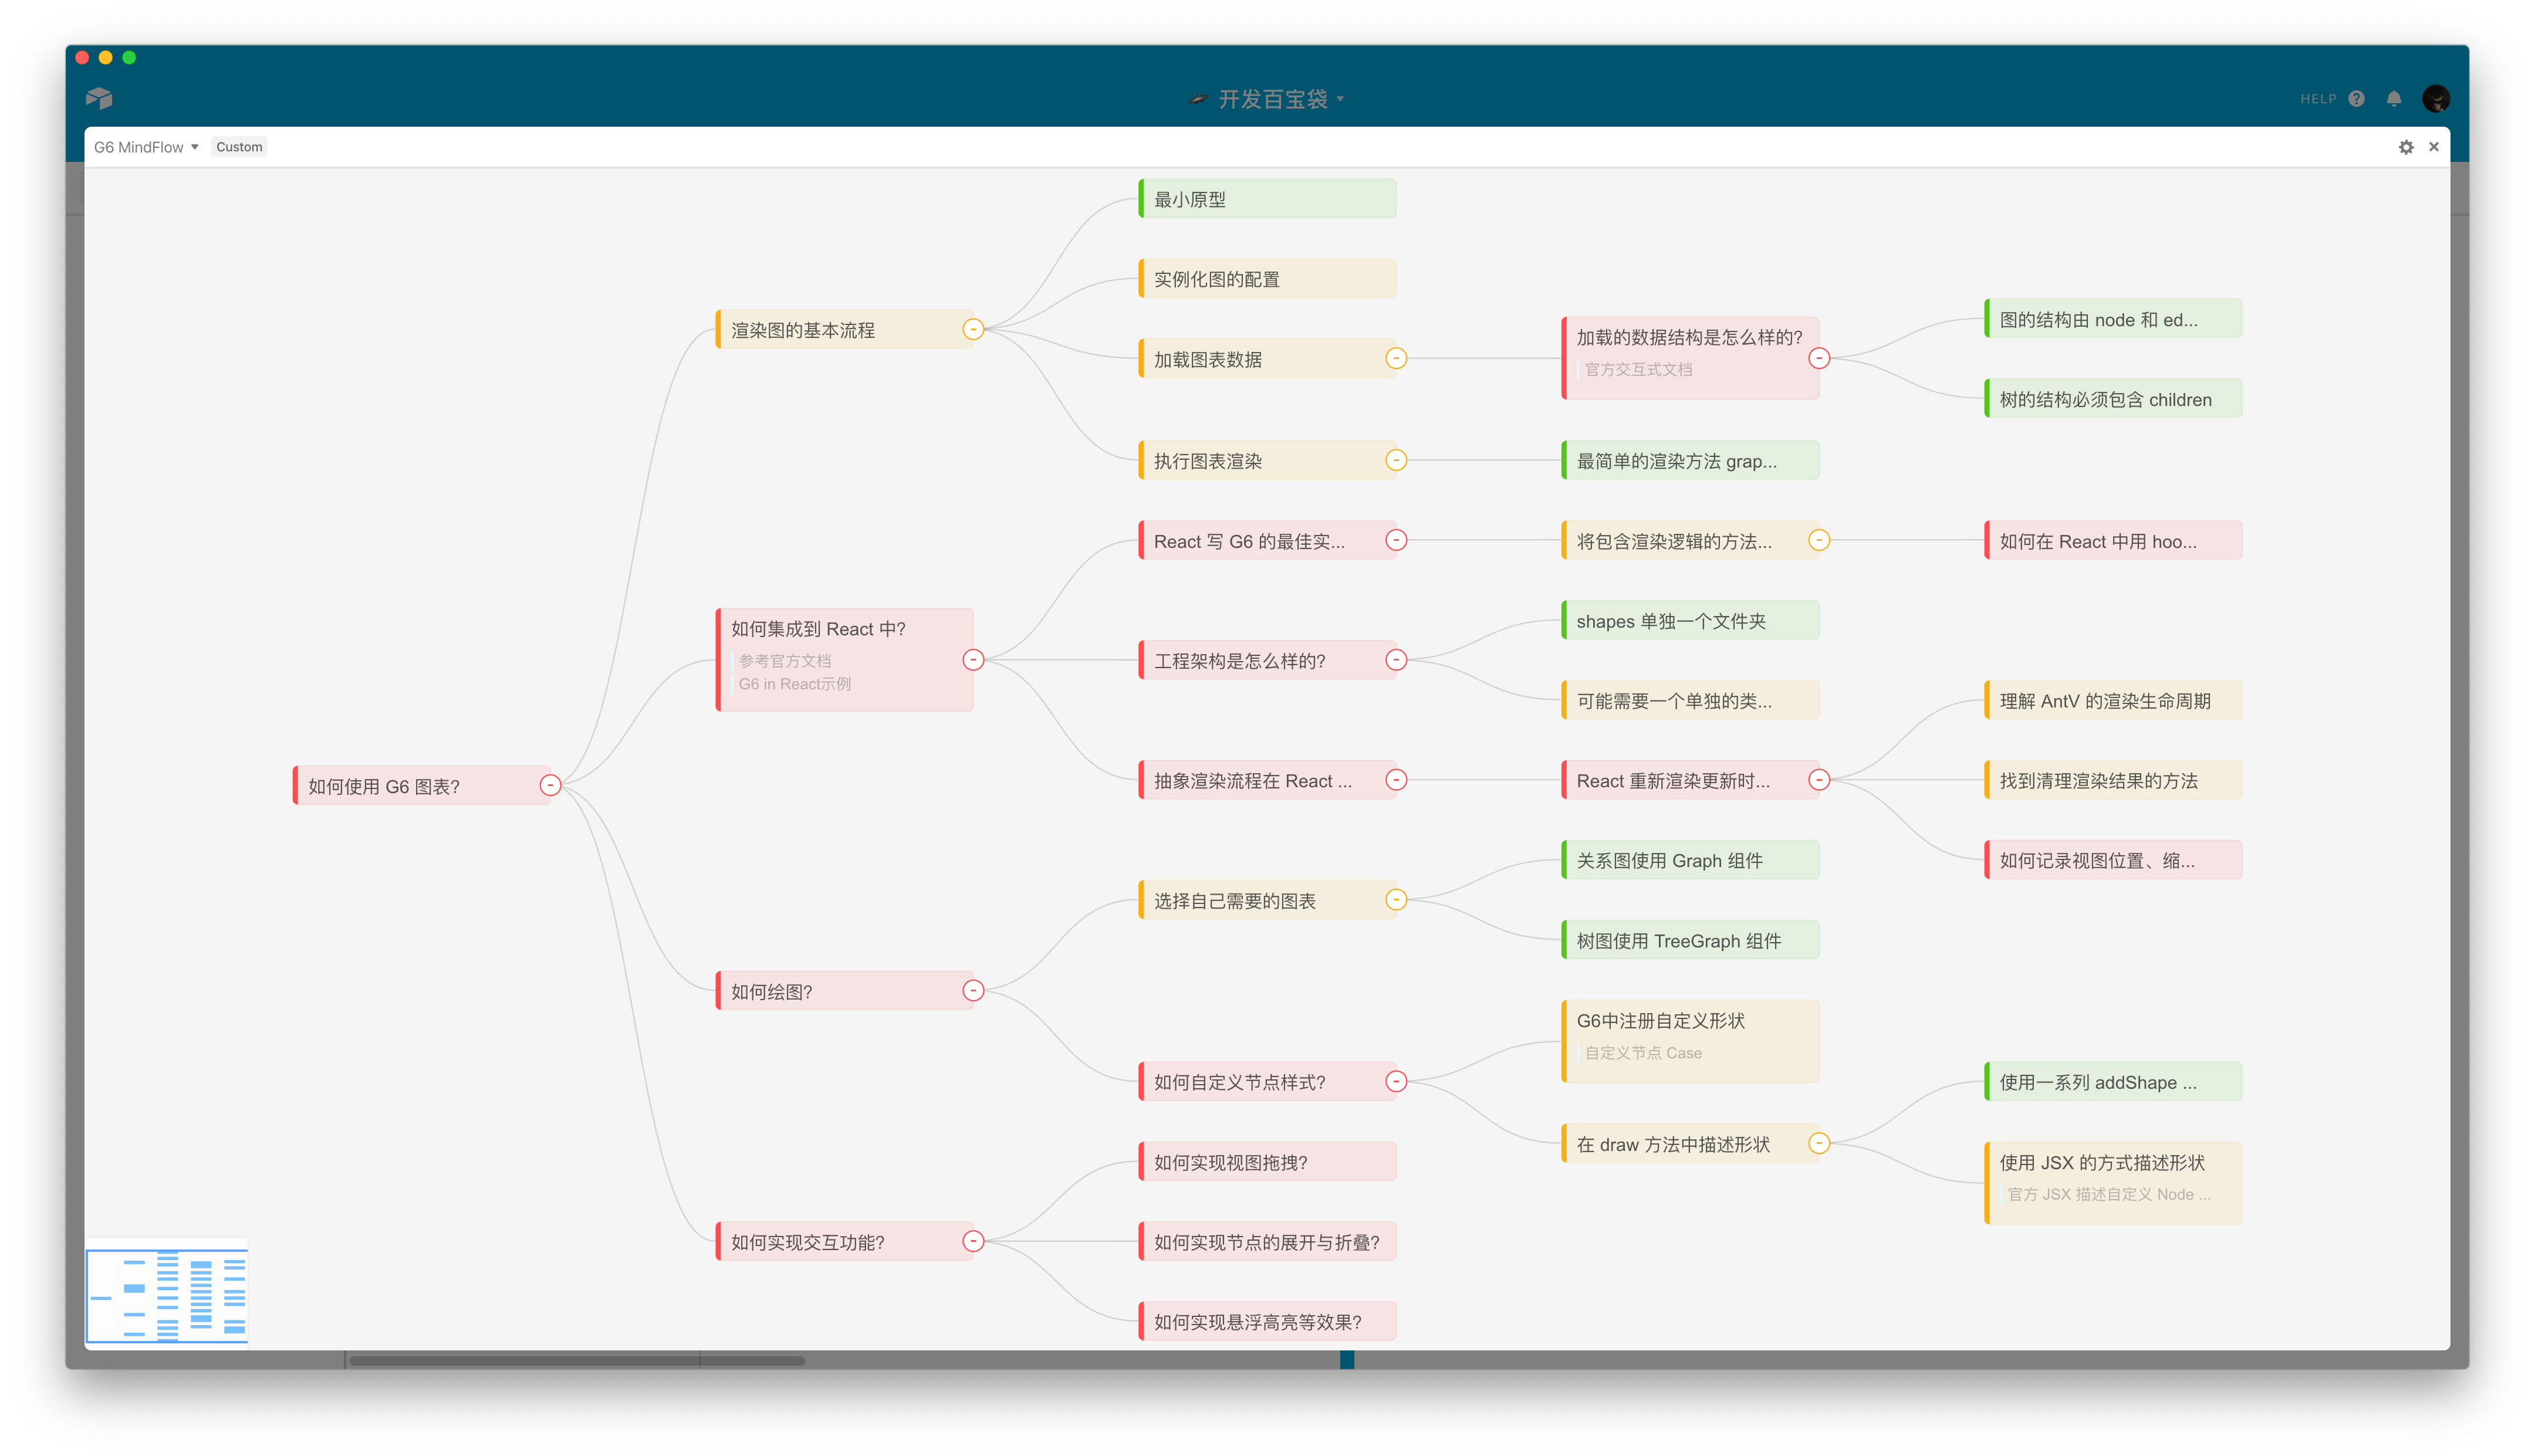Click the horizontal scrollbar at the bottom
Screen dimensions: 2535x1456
(x=577, y=1360)
